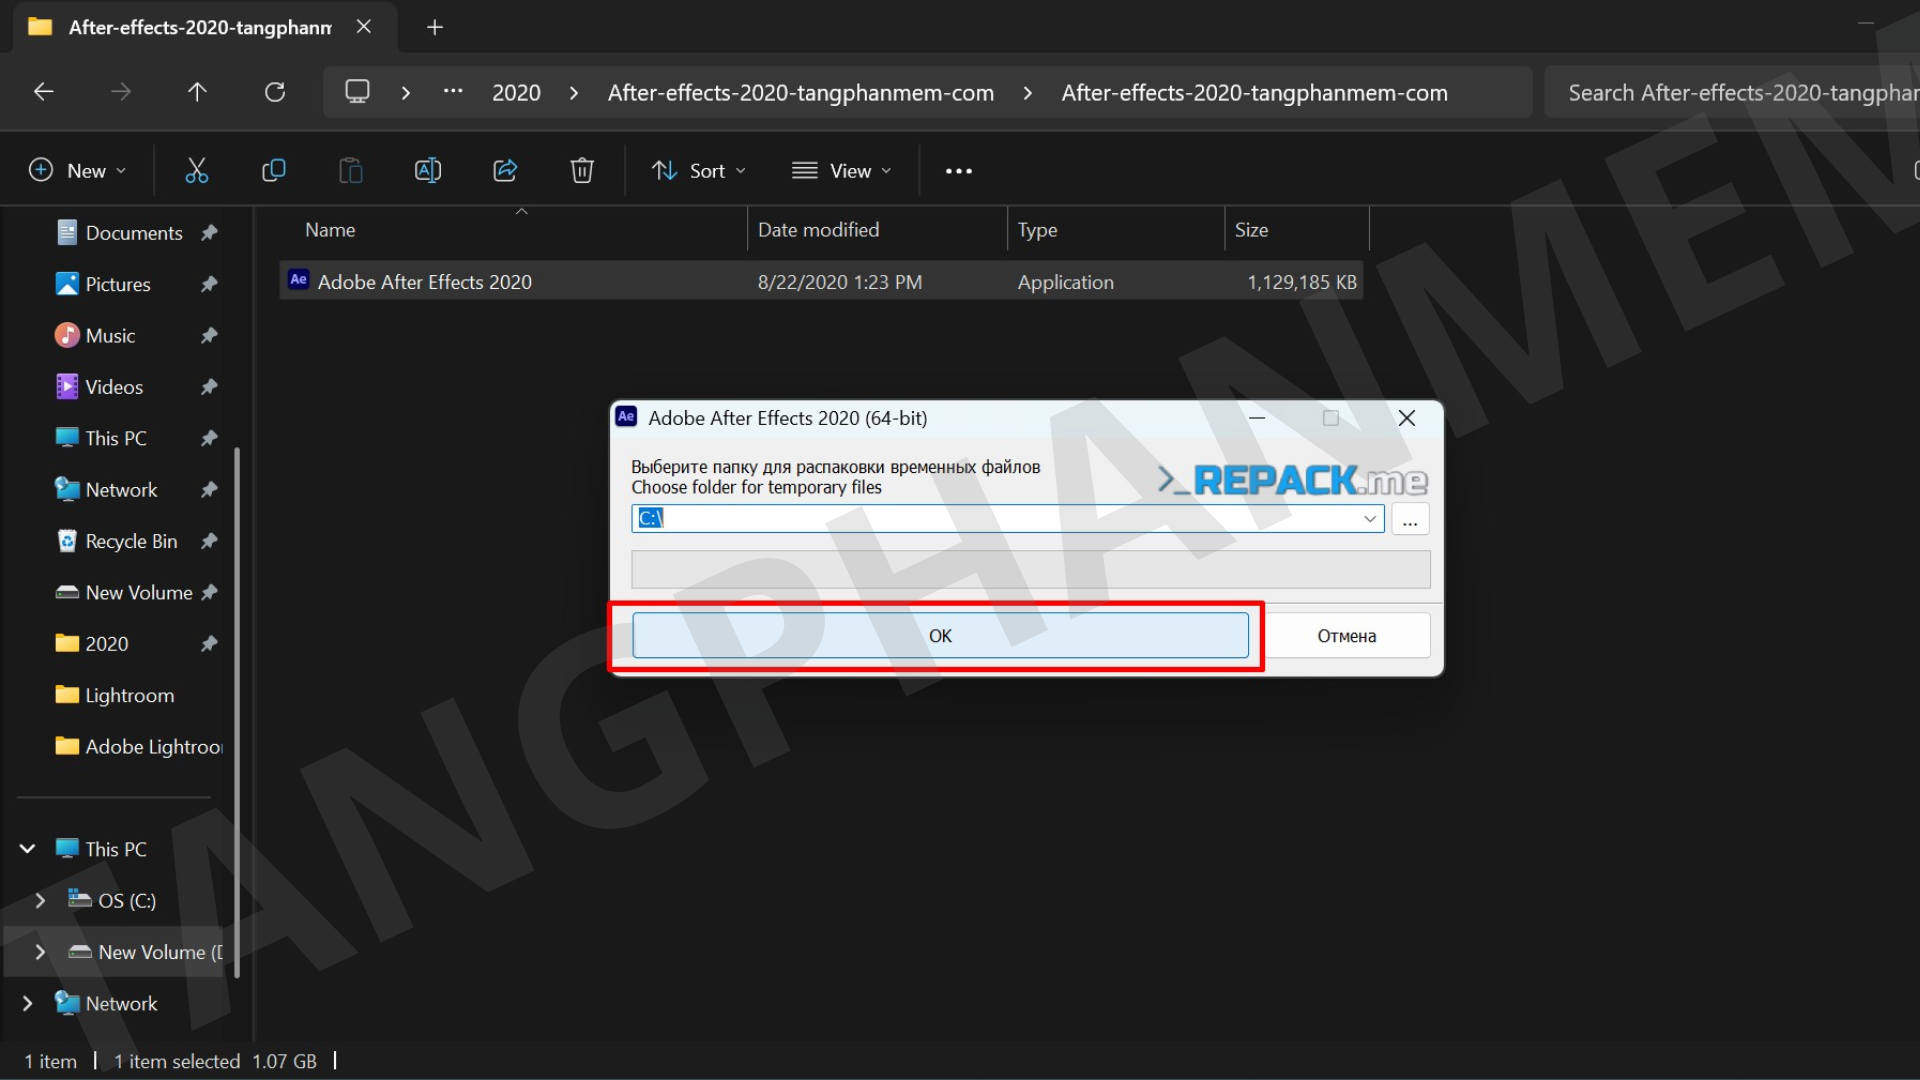Expand the OS (C:) drive node
Viewport: 1920px width, 1080px height.
(40, 901)
